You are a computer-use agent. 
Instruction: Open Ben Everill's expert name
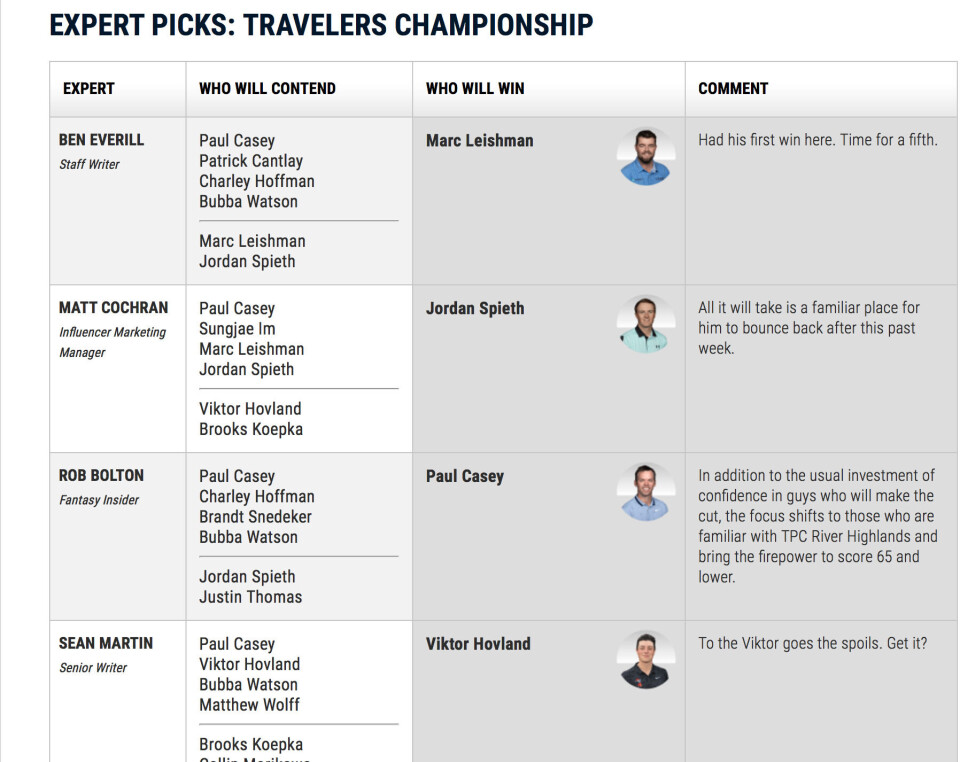click(x=102, y=140)
